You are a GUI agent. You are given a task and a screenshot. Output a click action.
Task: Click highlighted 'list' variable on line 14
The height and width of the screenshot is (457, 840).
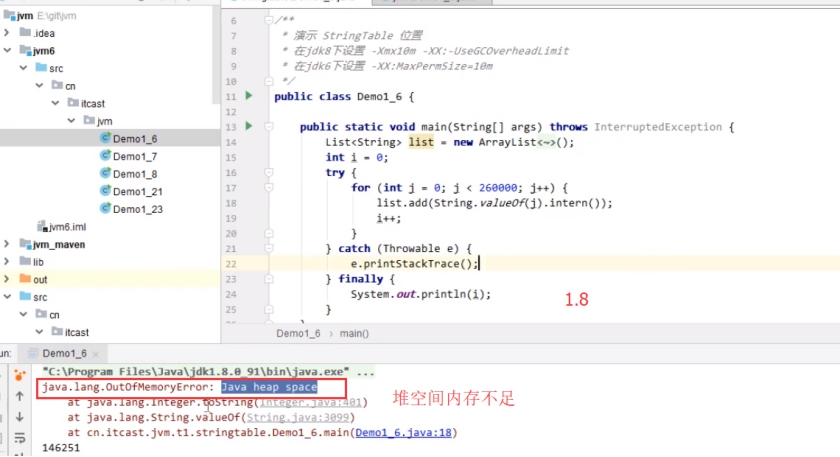[x=421, y=143]
